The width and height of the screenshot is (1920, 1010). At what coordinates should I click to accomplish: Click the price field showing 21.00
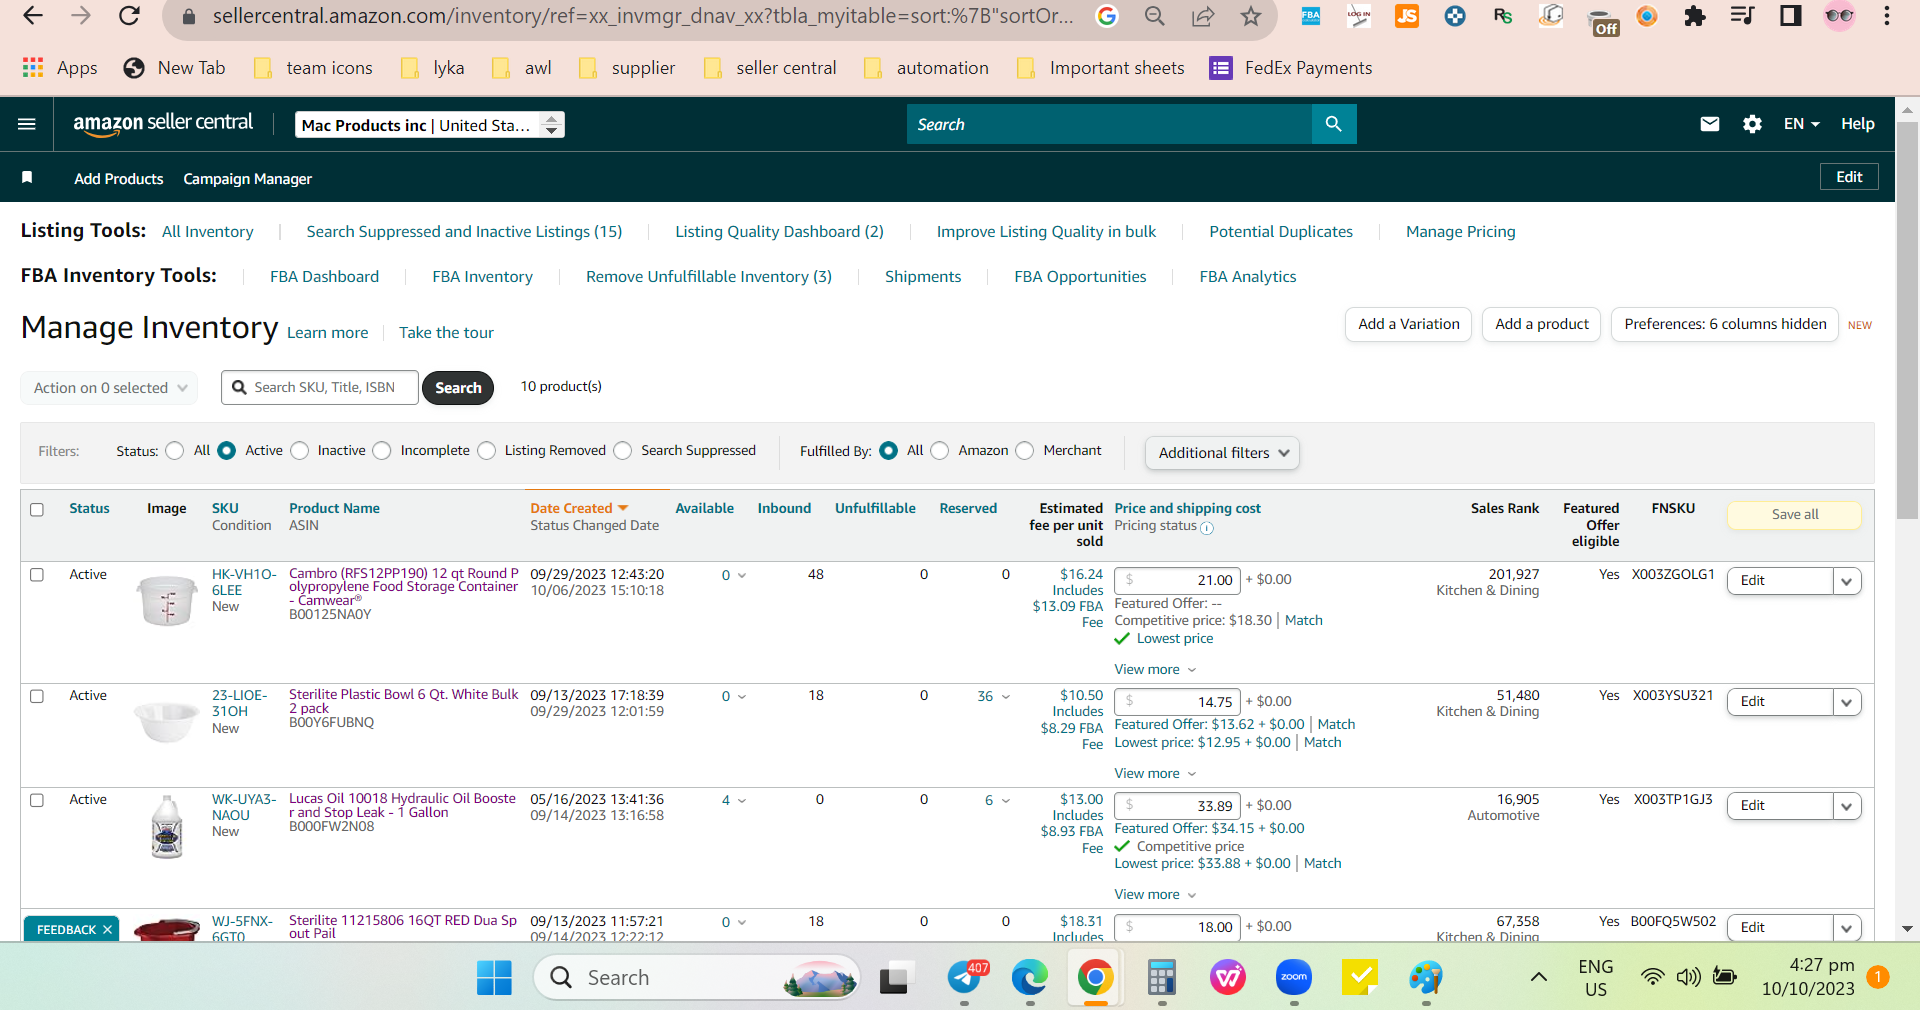tap(1177, 580)
